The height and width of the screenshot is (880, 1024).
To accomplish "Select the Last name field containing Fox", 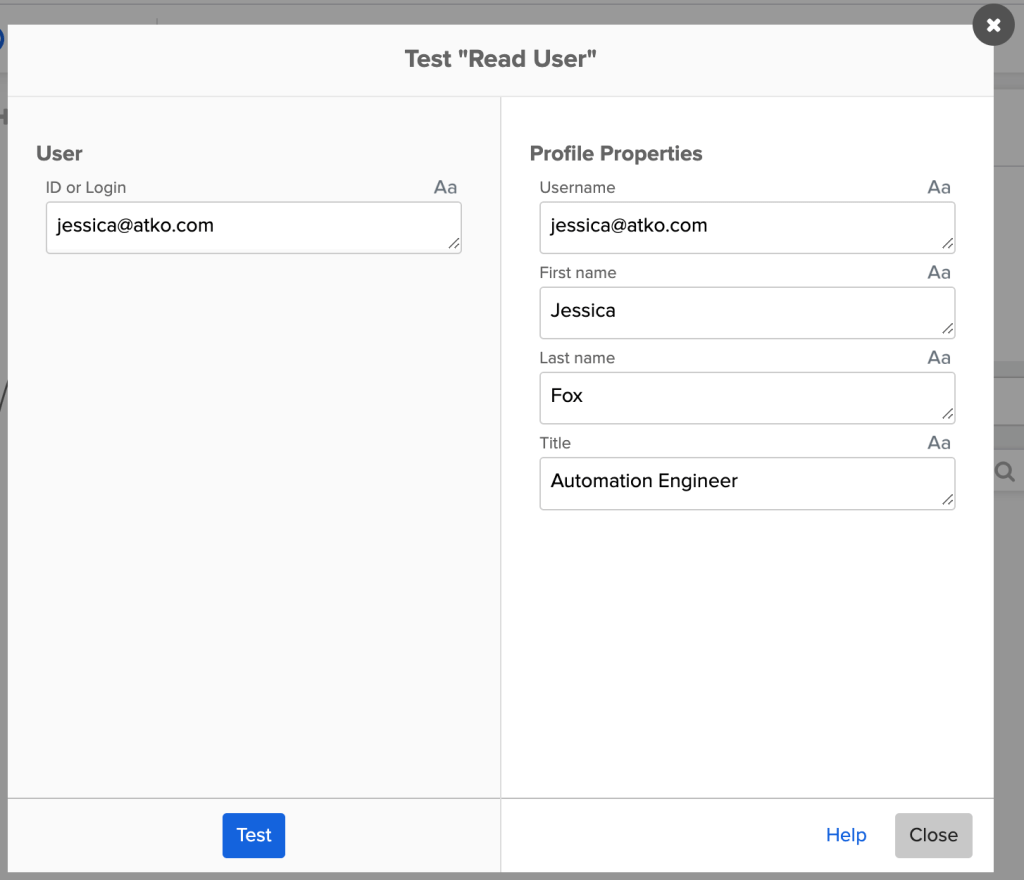I will coord(740,397).
